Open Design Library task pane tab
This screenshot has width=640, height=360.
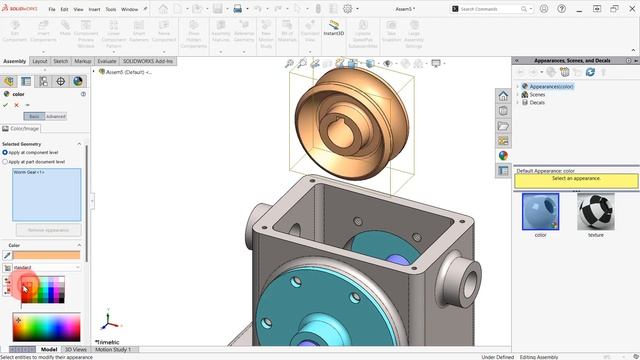point(503,111)
